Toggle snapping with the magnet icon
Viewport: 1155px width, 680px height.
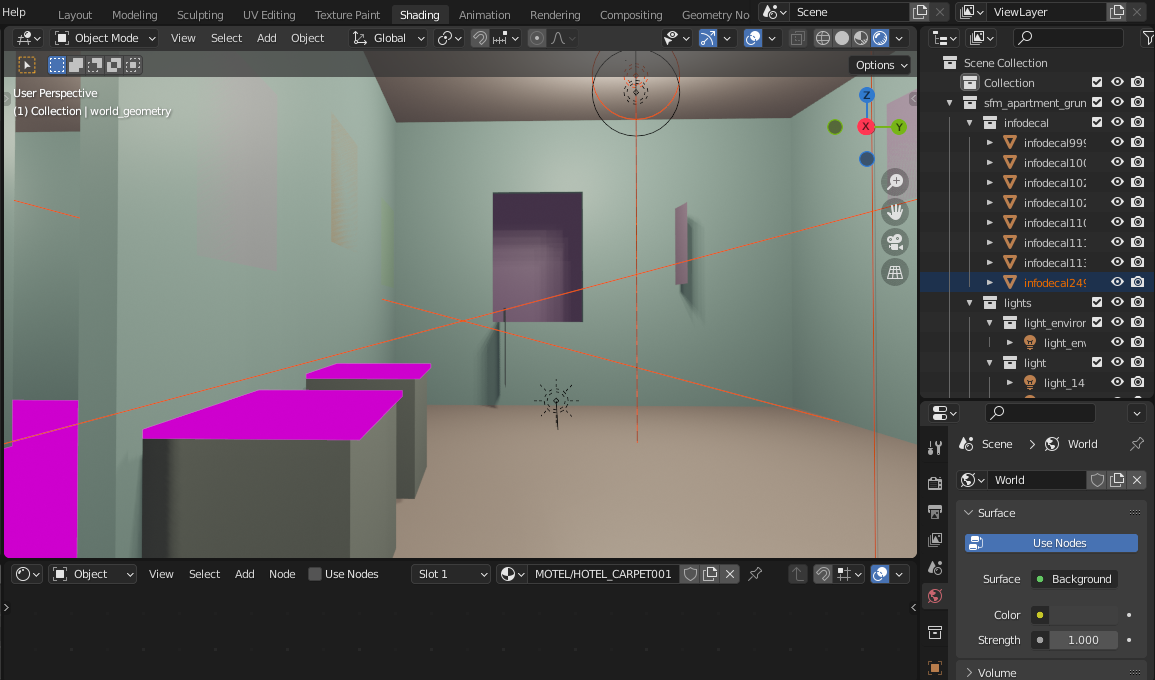479,37
